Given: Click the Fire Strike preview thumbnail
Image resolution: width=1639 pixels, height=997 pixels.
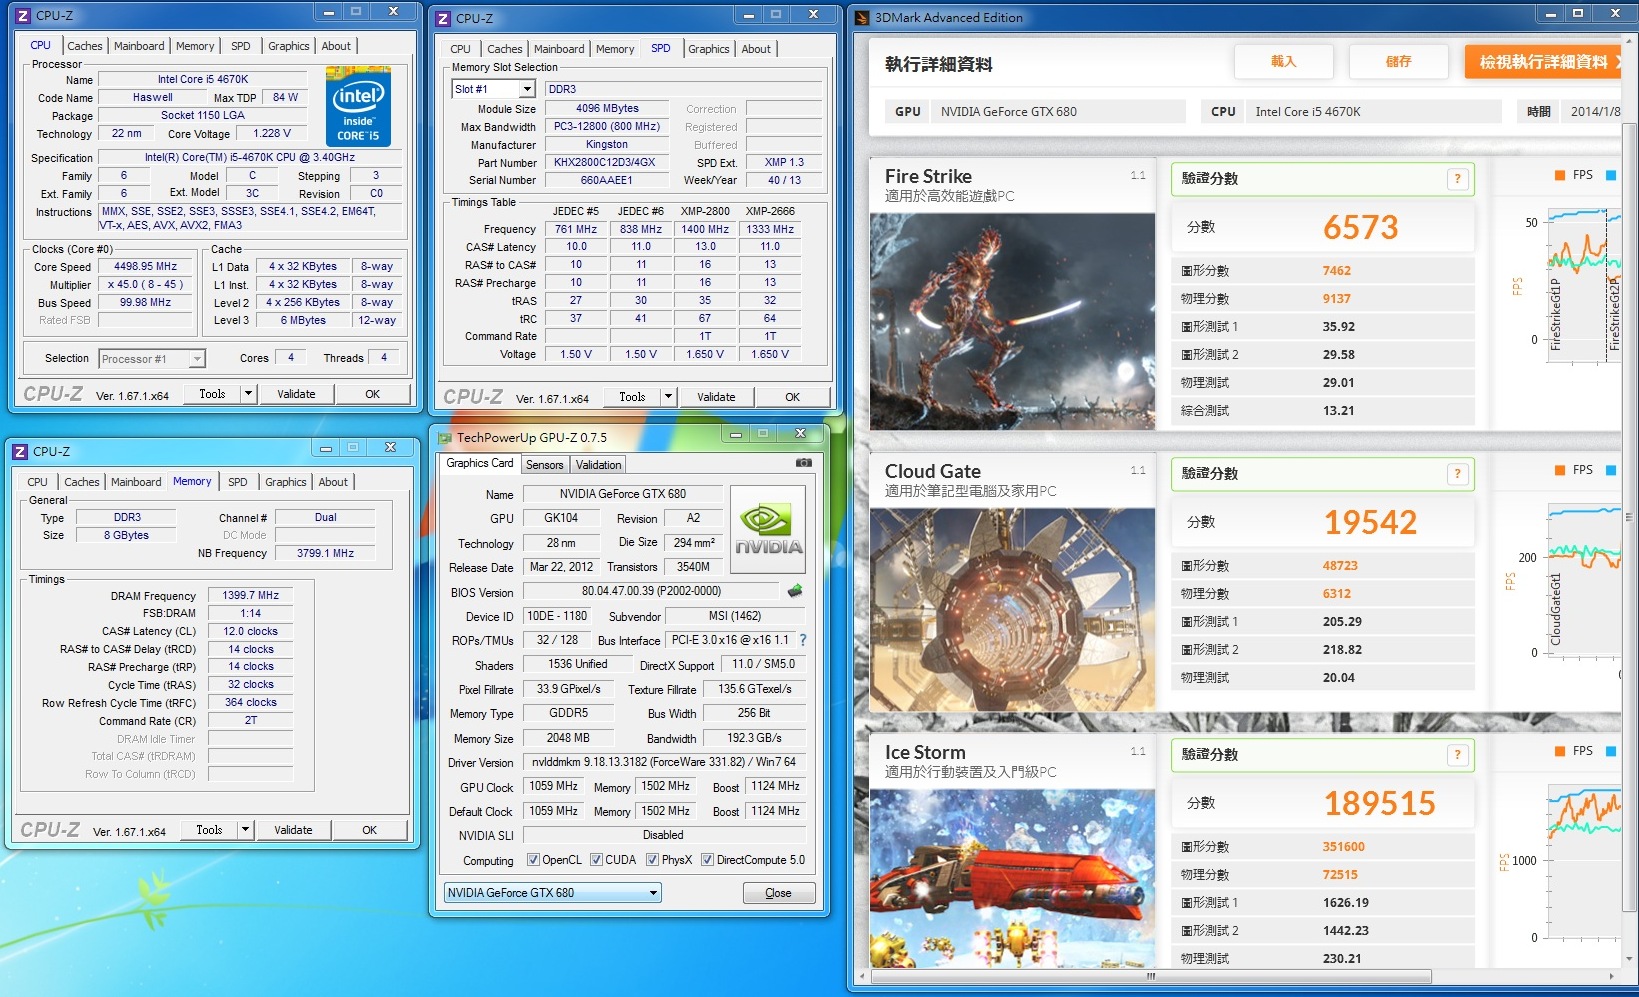Looking at the screenshot, I should 1012,321.
